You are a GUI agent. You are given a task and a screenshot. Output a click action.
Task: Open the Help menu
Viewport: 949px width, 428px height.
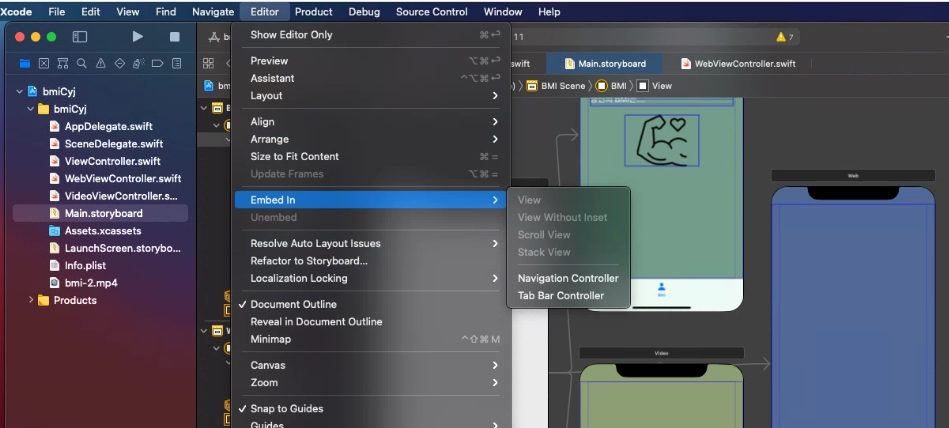(x=549, y=12)
